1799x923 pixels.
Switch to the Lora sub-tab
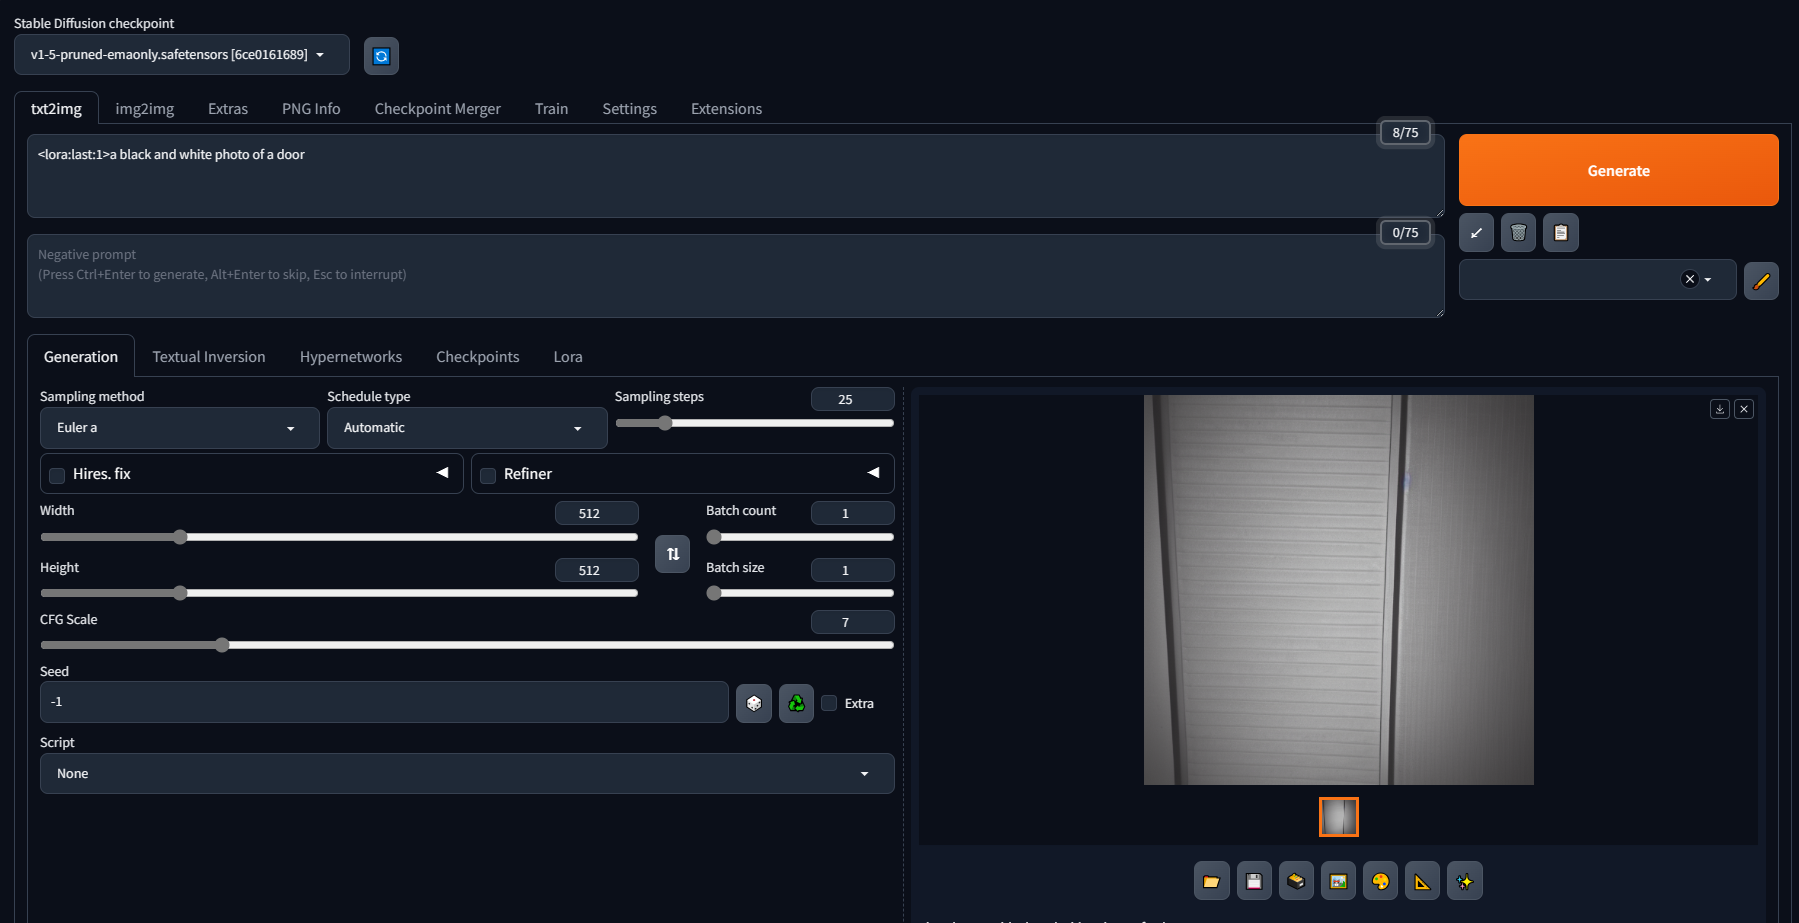(x=568, y=357)
